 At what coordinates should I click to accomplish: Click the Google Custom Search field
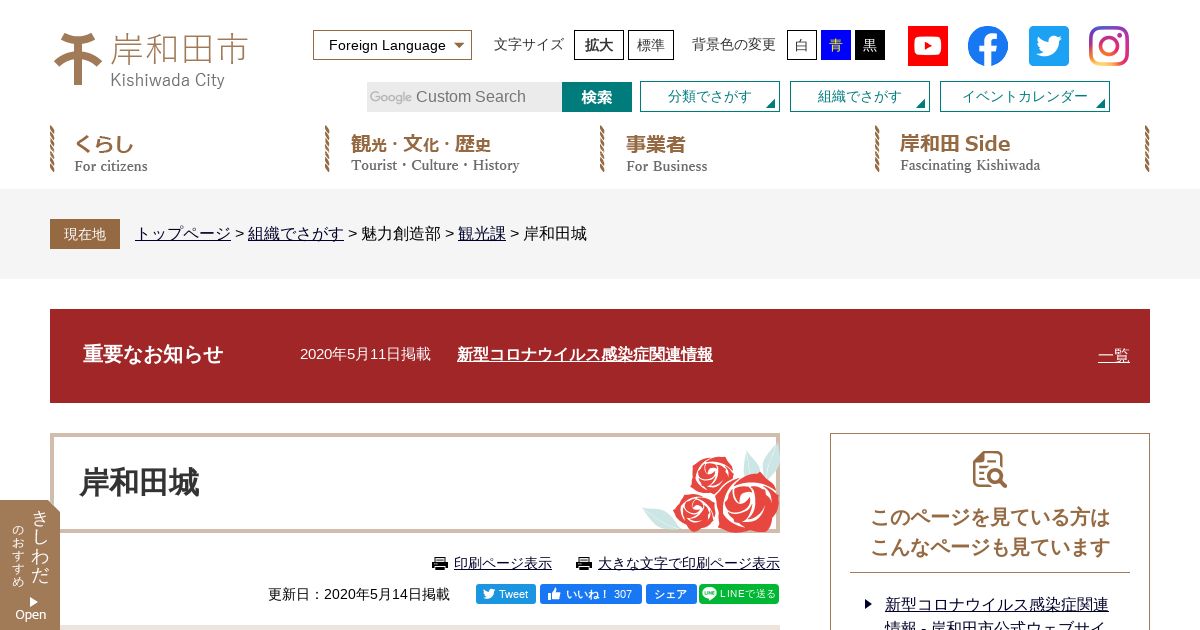coord(464,97)
